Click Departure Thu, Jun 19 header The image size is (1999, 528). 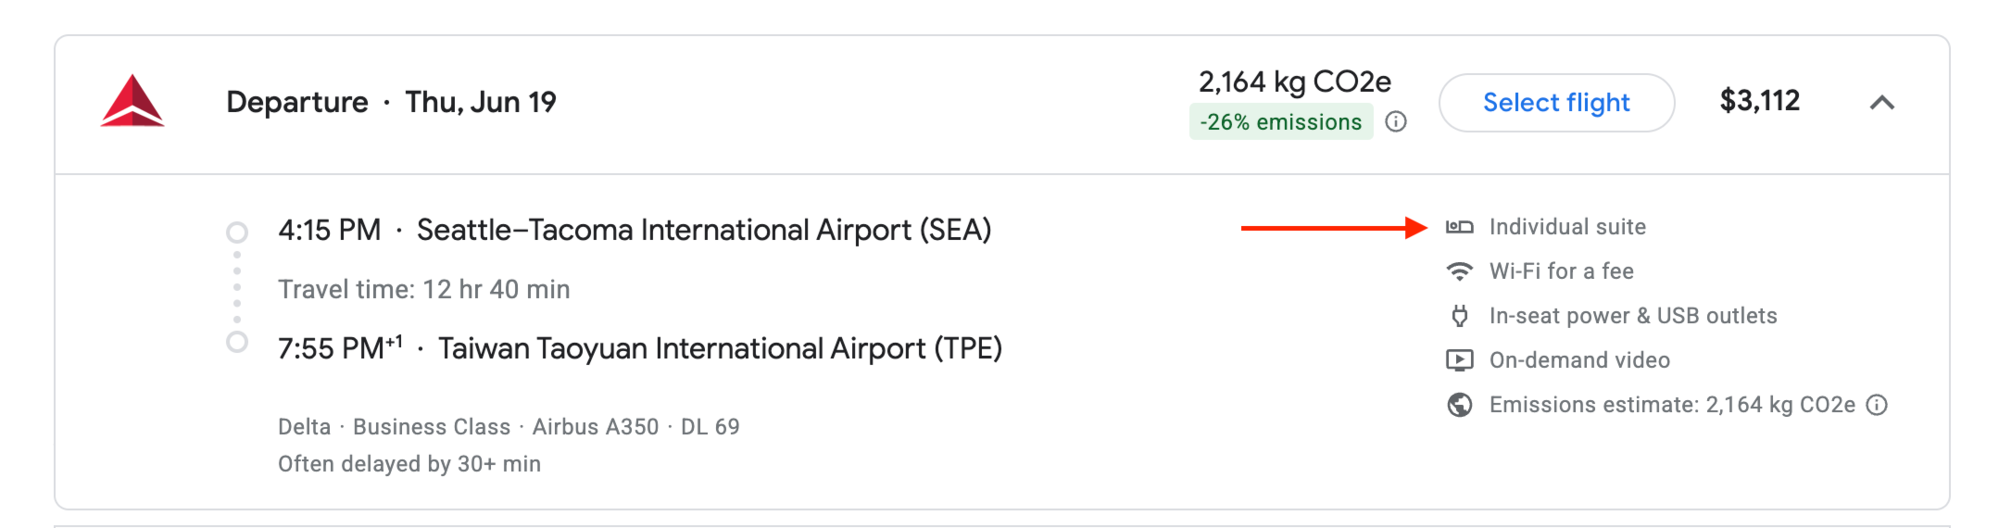click(x=391, y=102)
